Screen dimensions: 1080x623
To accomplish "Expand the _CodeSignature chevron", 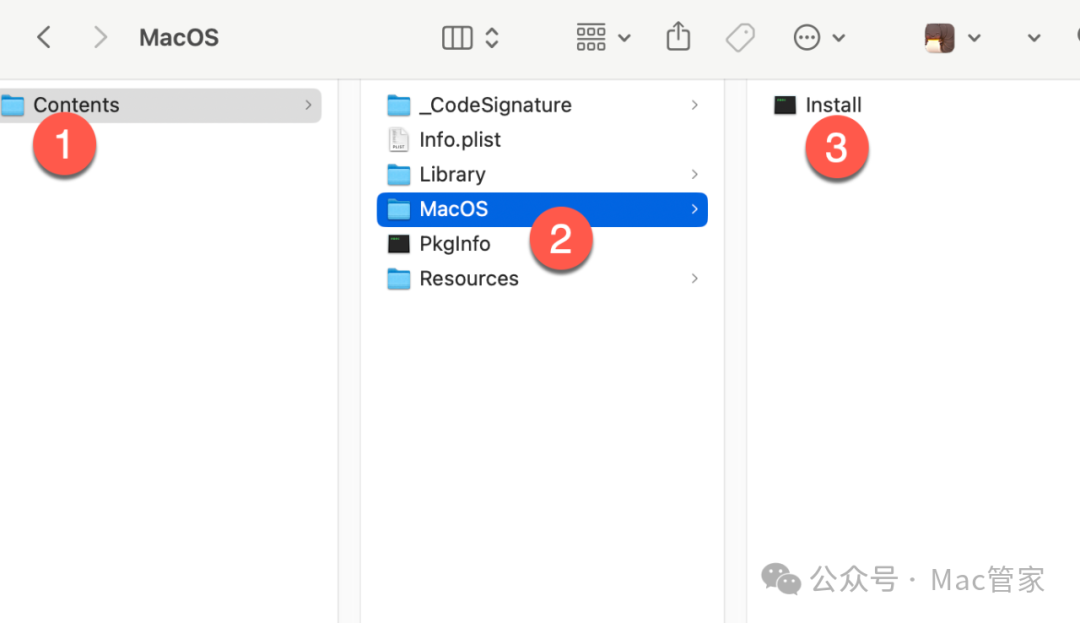I will tap(694, 105).
